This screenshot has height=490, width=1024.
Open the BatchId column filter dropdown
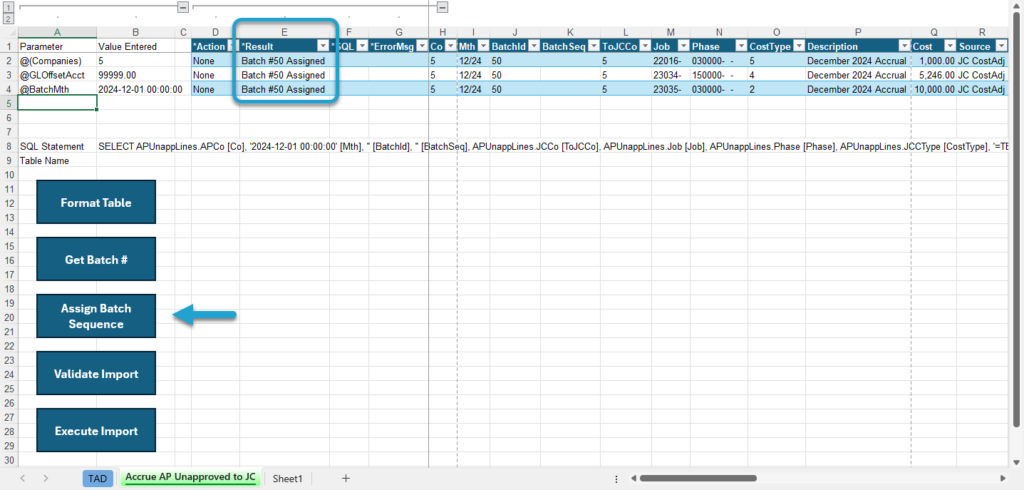533,46
